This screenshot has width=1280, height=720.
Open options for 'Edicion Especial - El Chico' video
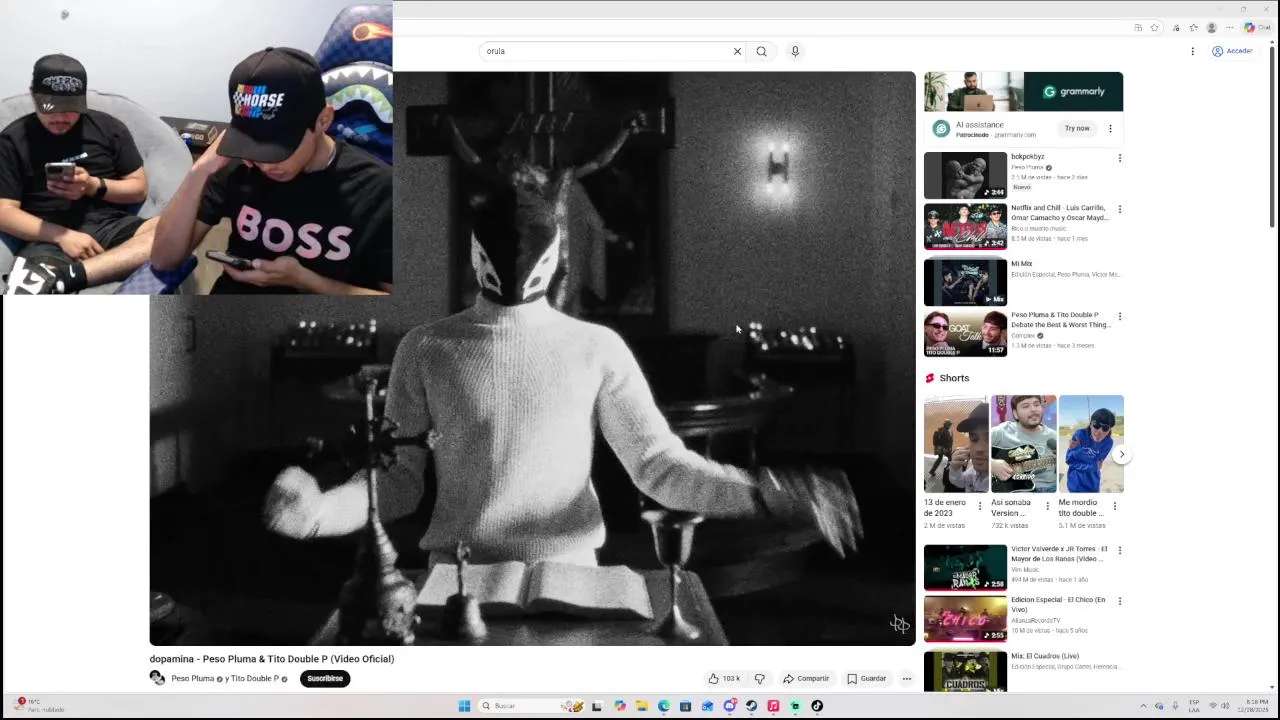pos(1119,601)
